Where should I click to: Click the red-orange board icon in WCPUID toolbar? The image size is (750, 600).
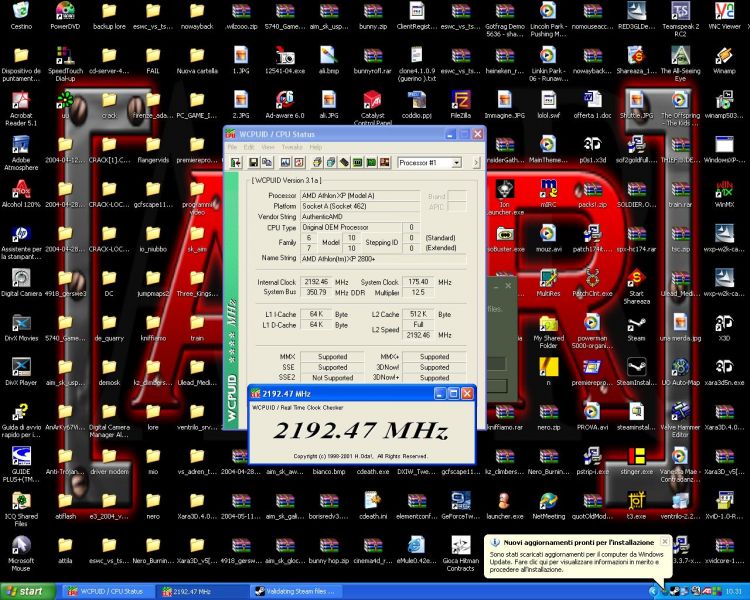(384, 163)
